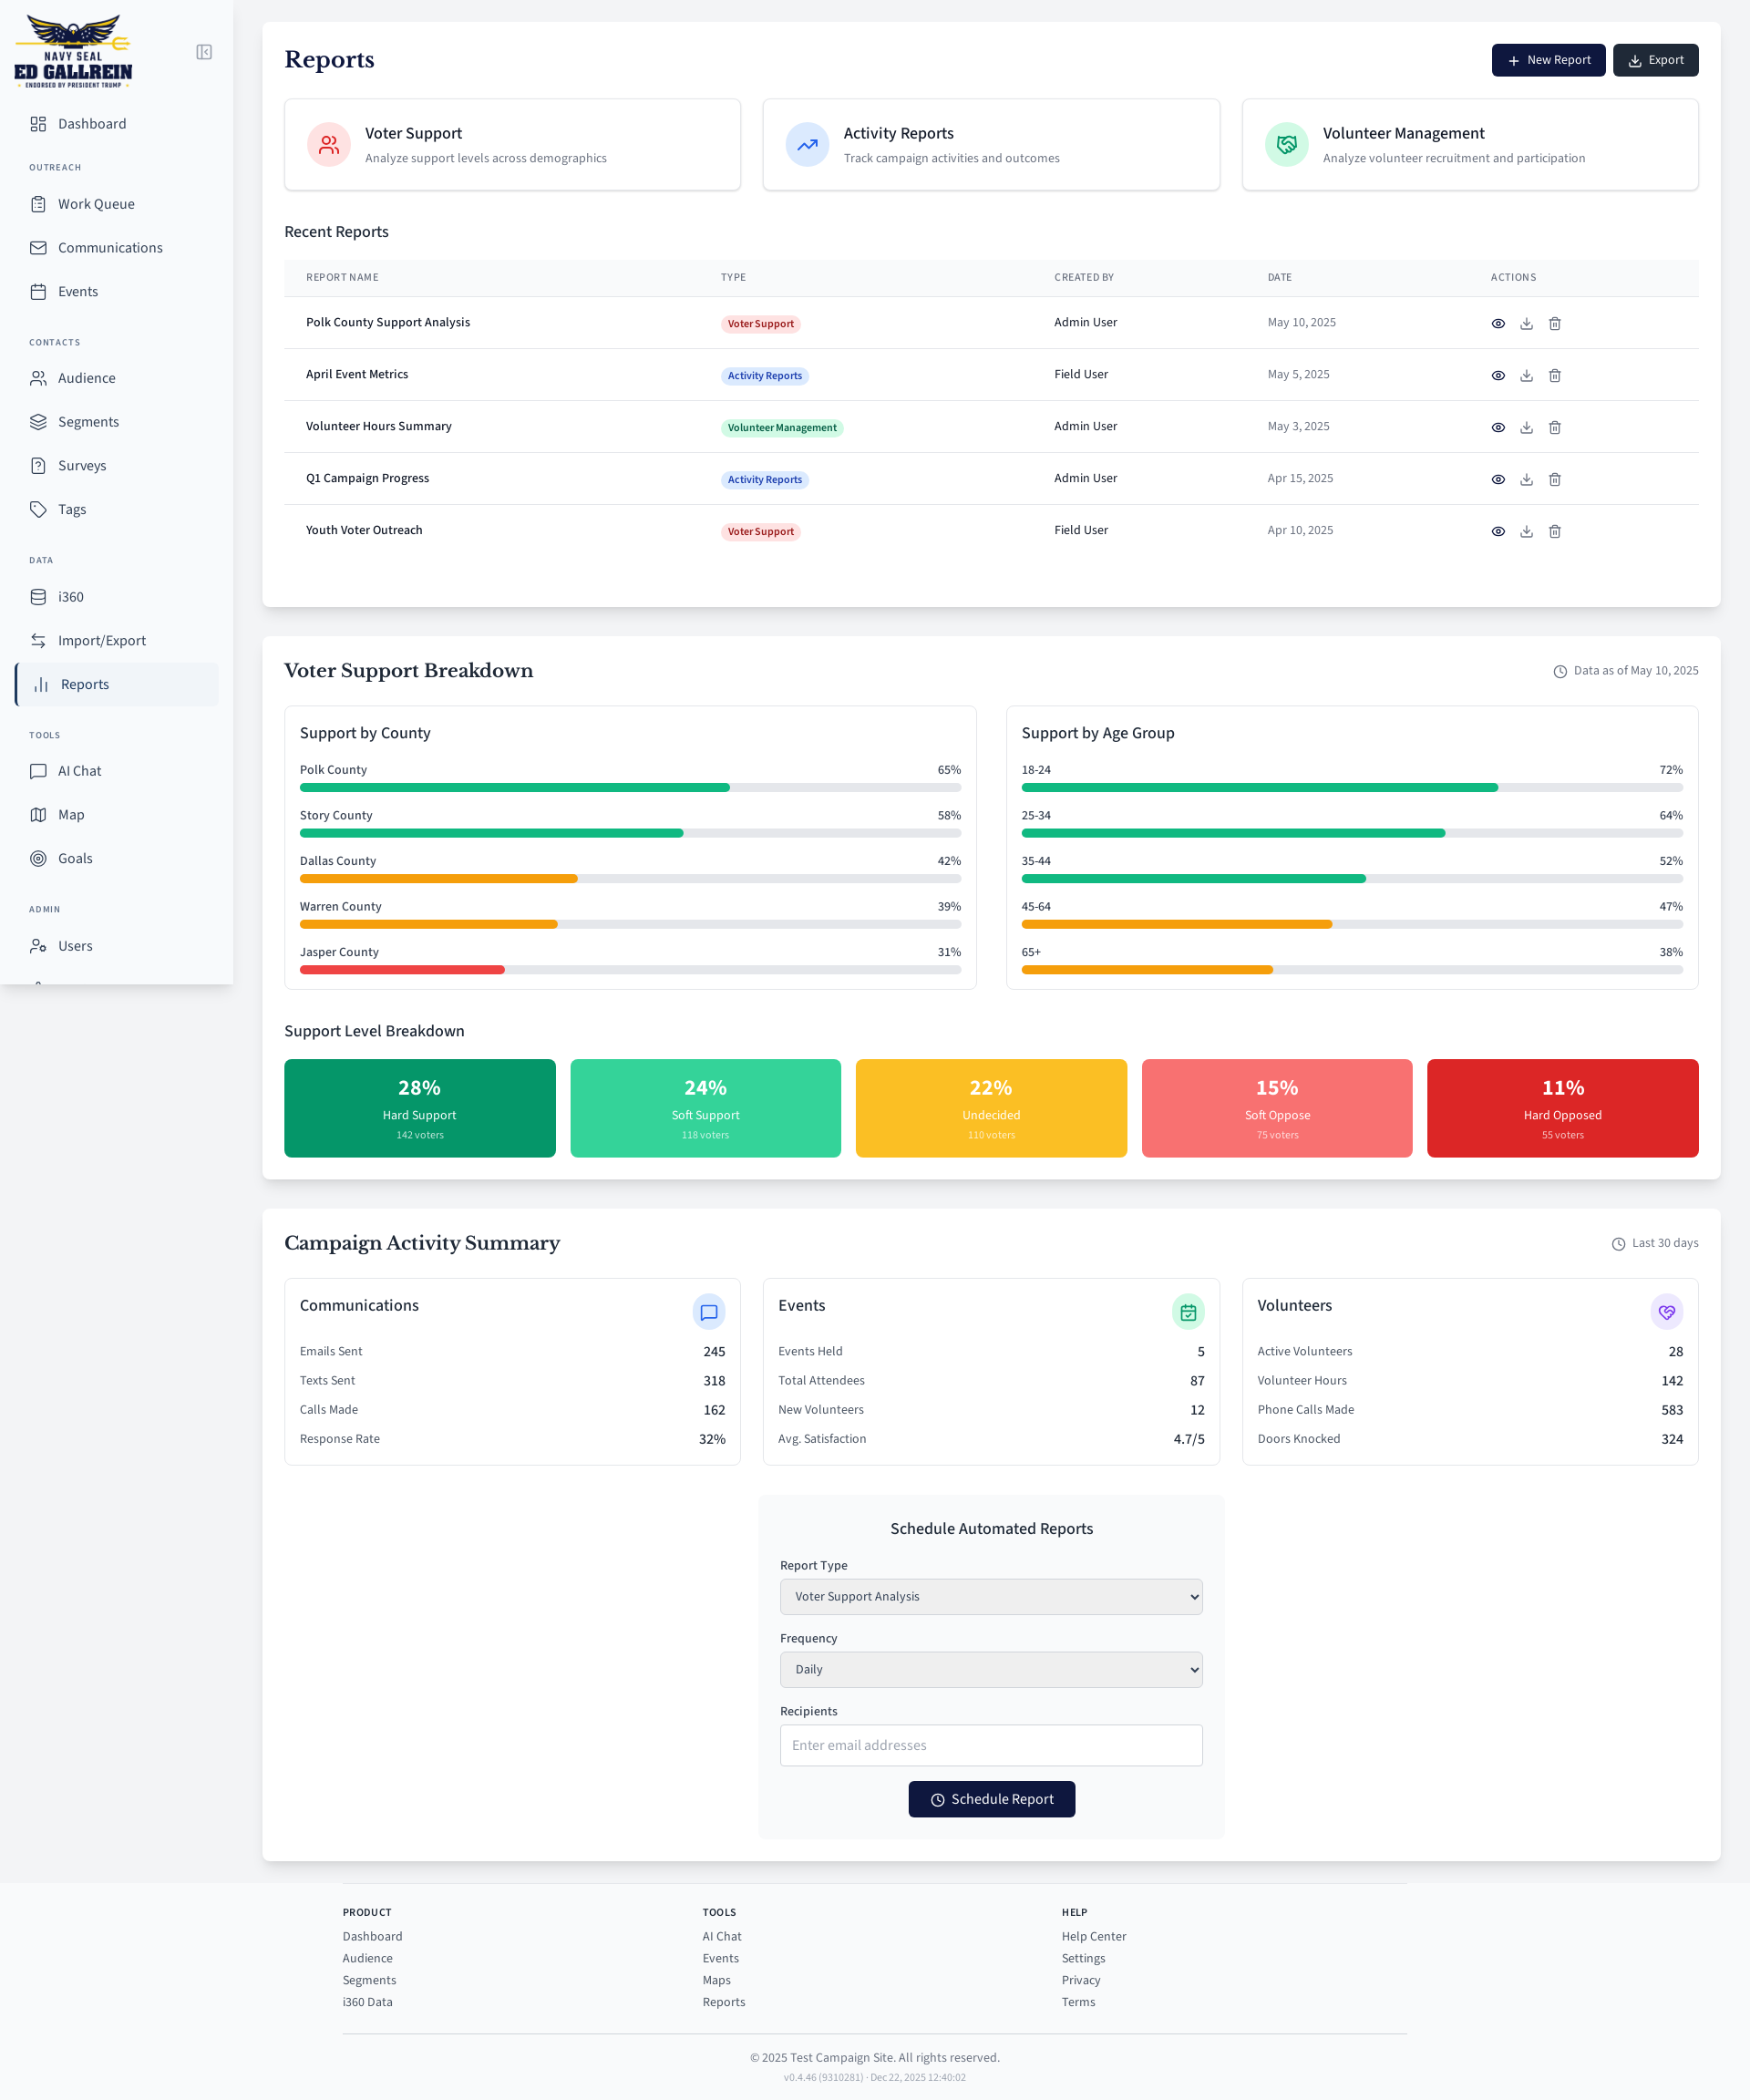Open the Report Type dropdown

tap(990, 1597)
